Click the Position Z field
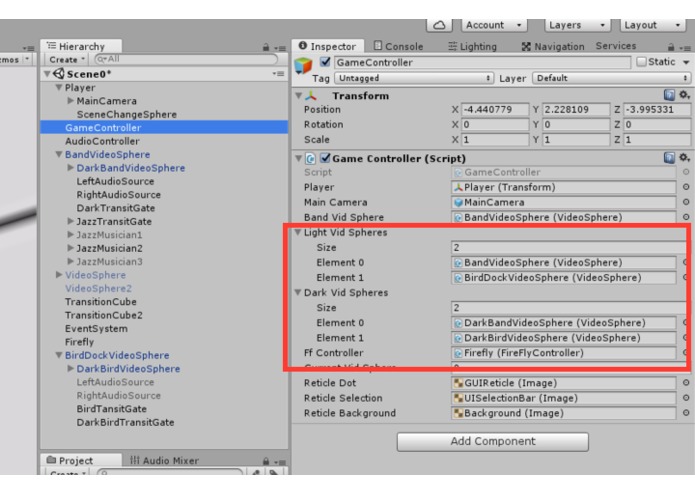 click(657, 109)
